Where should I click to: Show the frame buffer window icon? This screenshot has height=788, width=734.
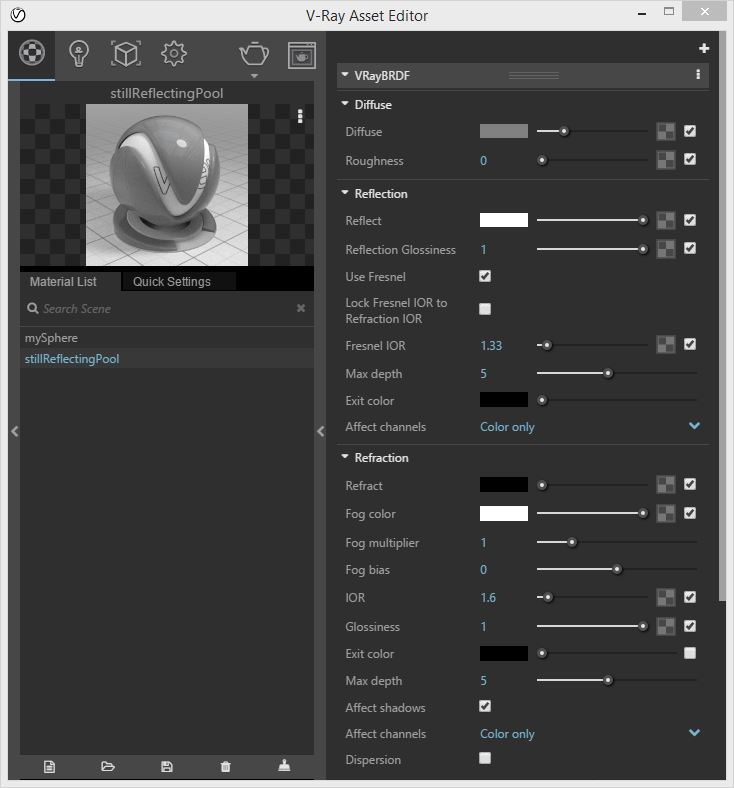(301, 55)
